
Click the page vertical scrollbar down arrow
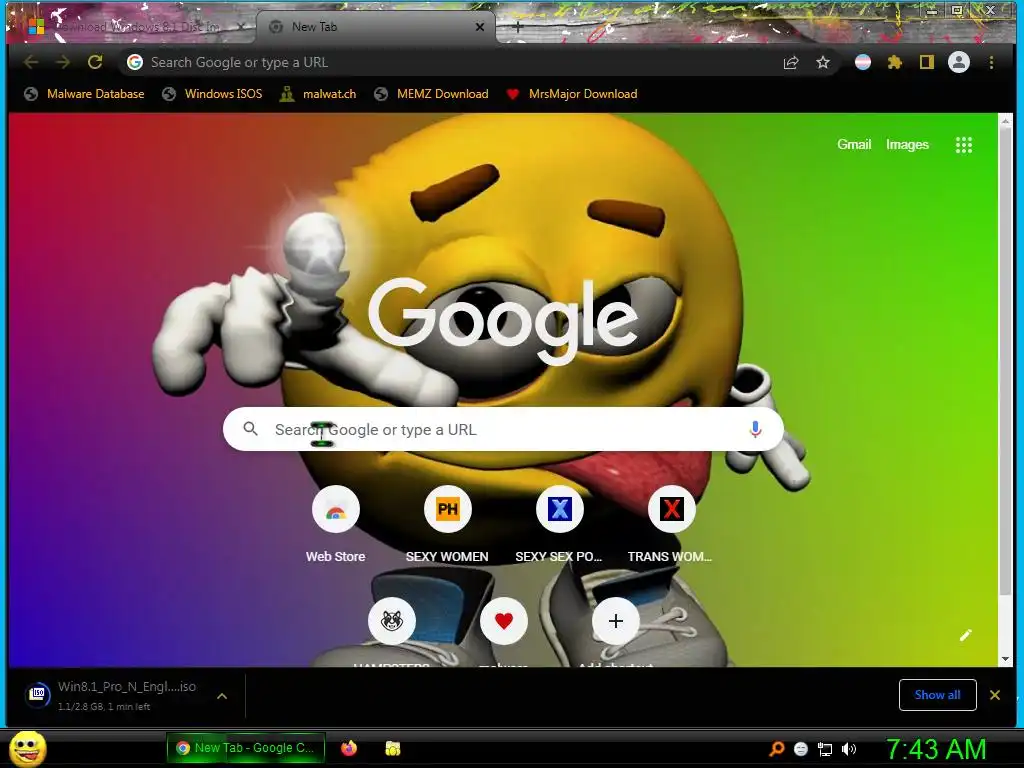1006,659
